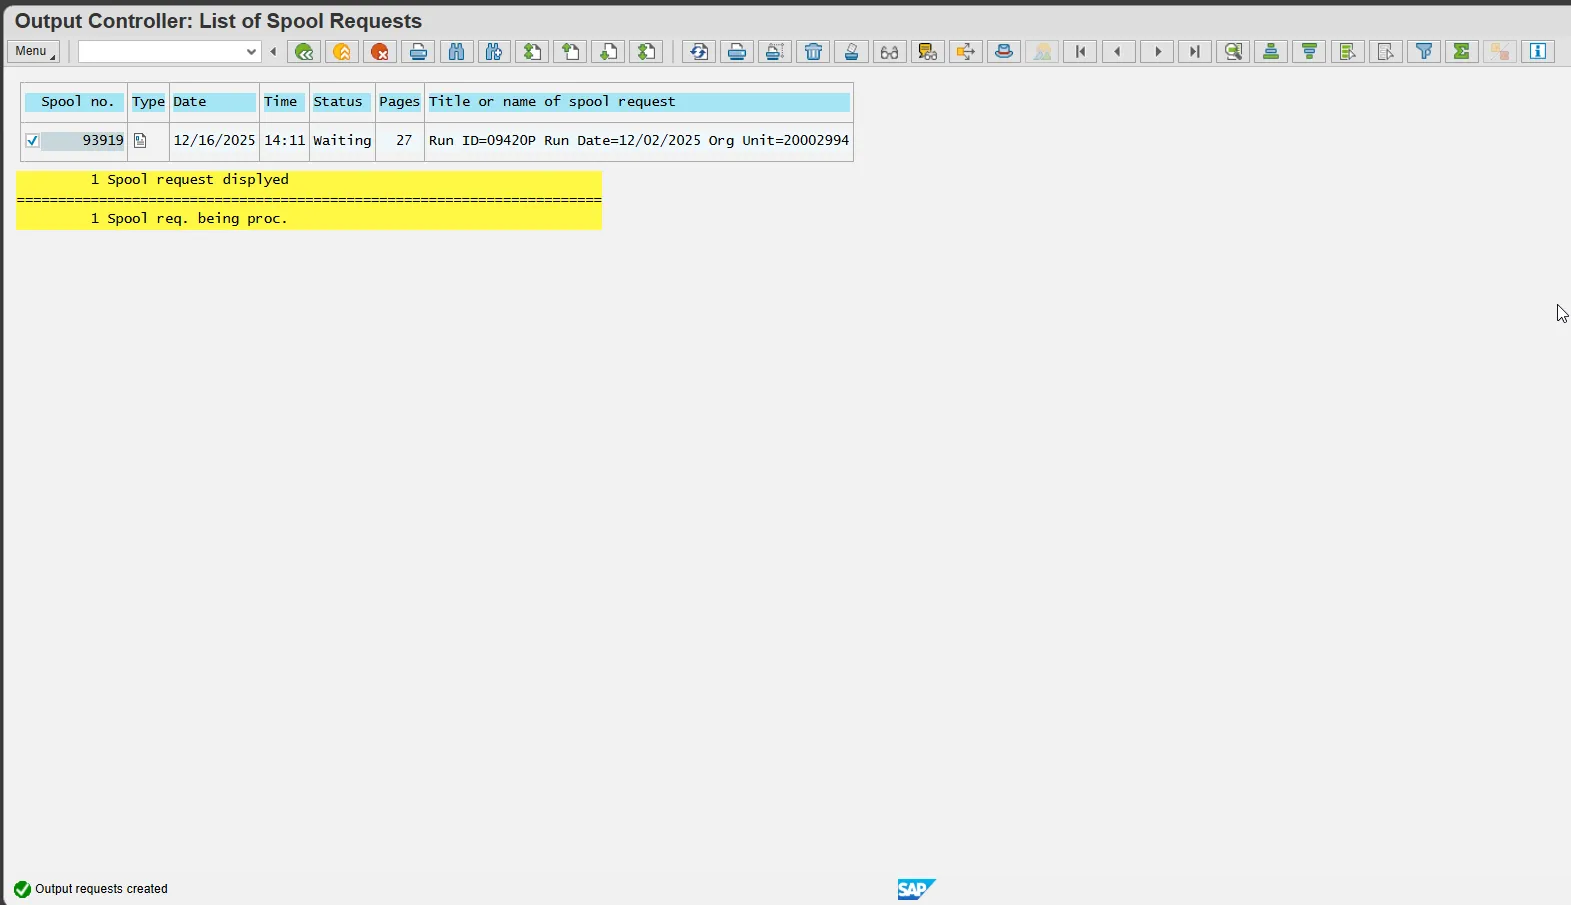
Task: Click the green Back arrow icon
Action: (304, 52)
